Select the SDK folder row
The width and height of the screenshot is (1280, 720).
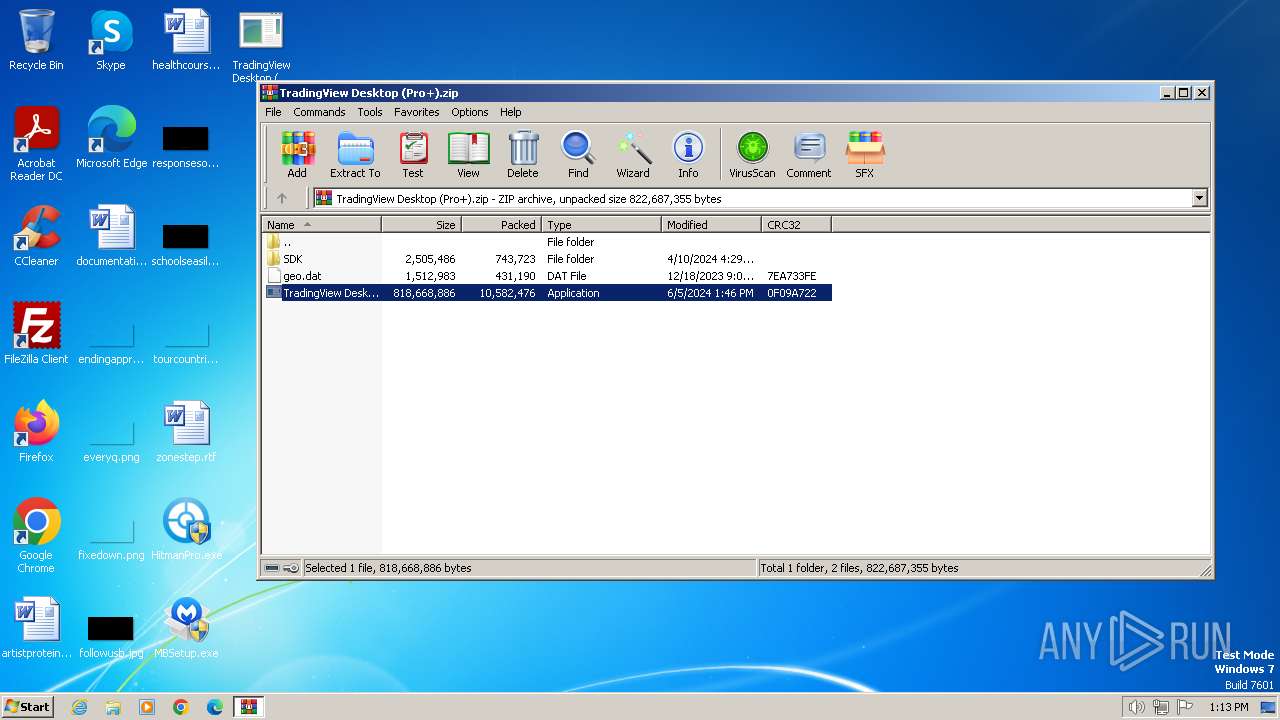[x=547, y=259]
